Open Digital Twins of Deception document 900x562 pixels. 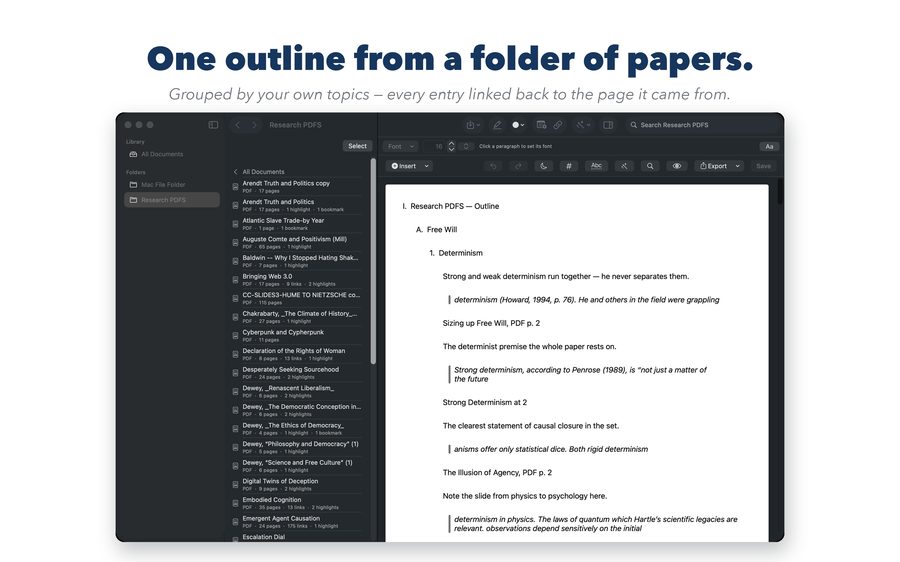click(297, 485)
